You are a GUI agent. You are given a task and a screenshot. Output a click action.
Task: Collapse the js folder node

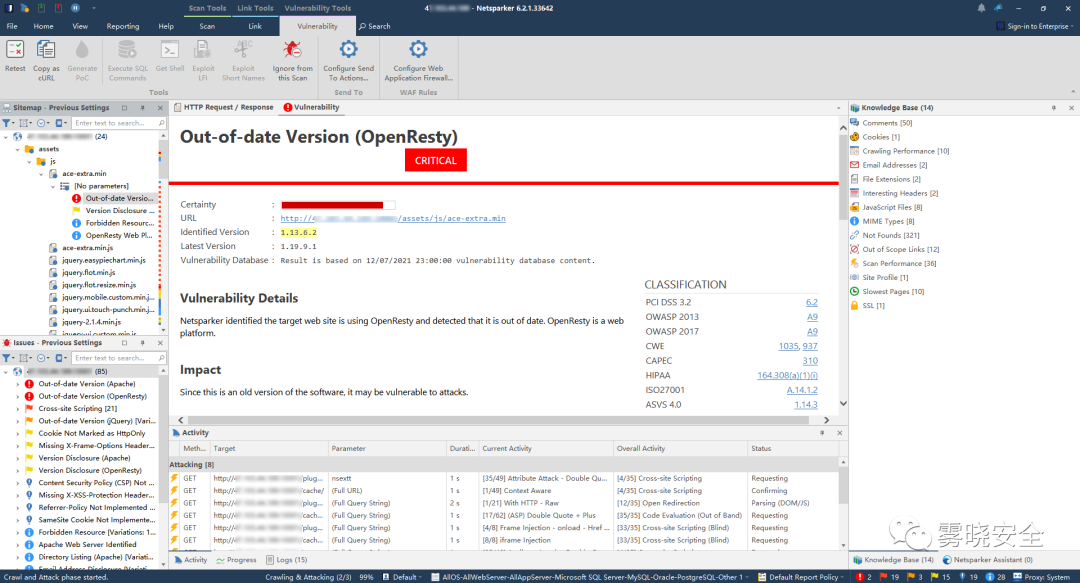click(30, 161)
